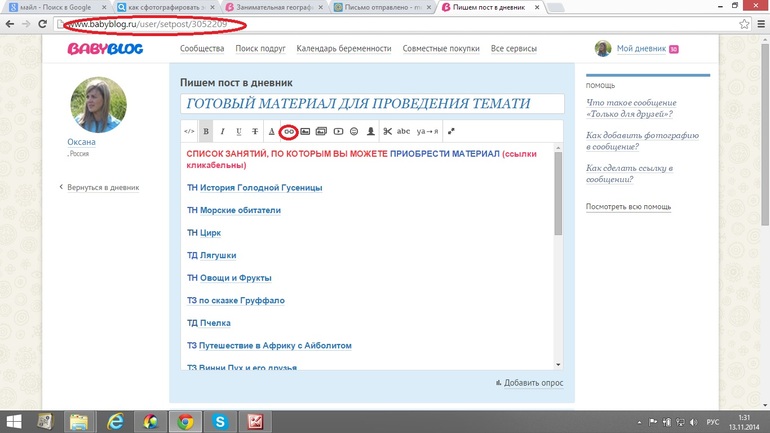Screen dimensions: 770x433
Task: Insert an image gallery into the post
Action: point(321,132)
